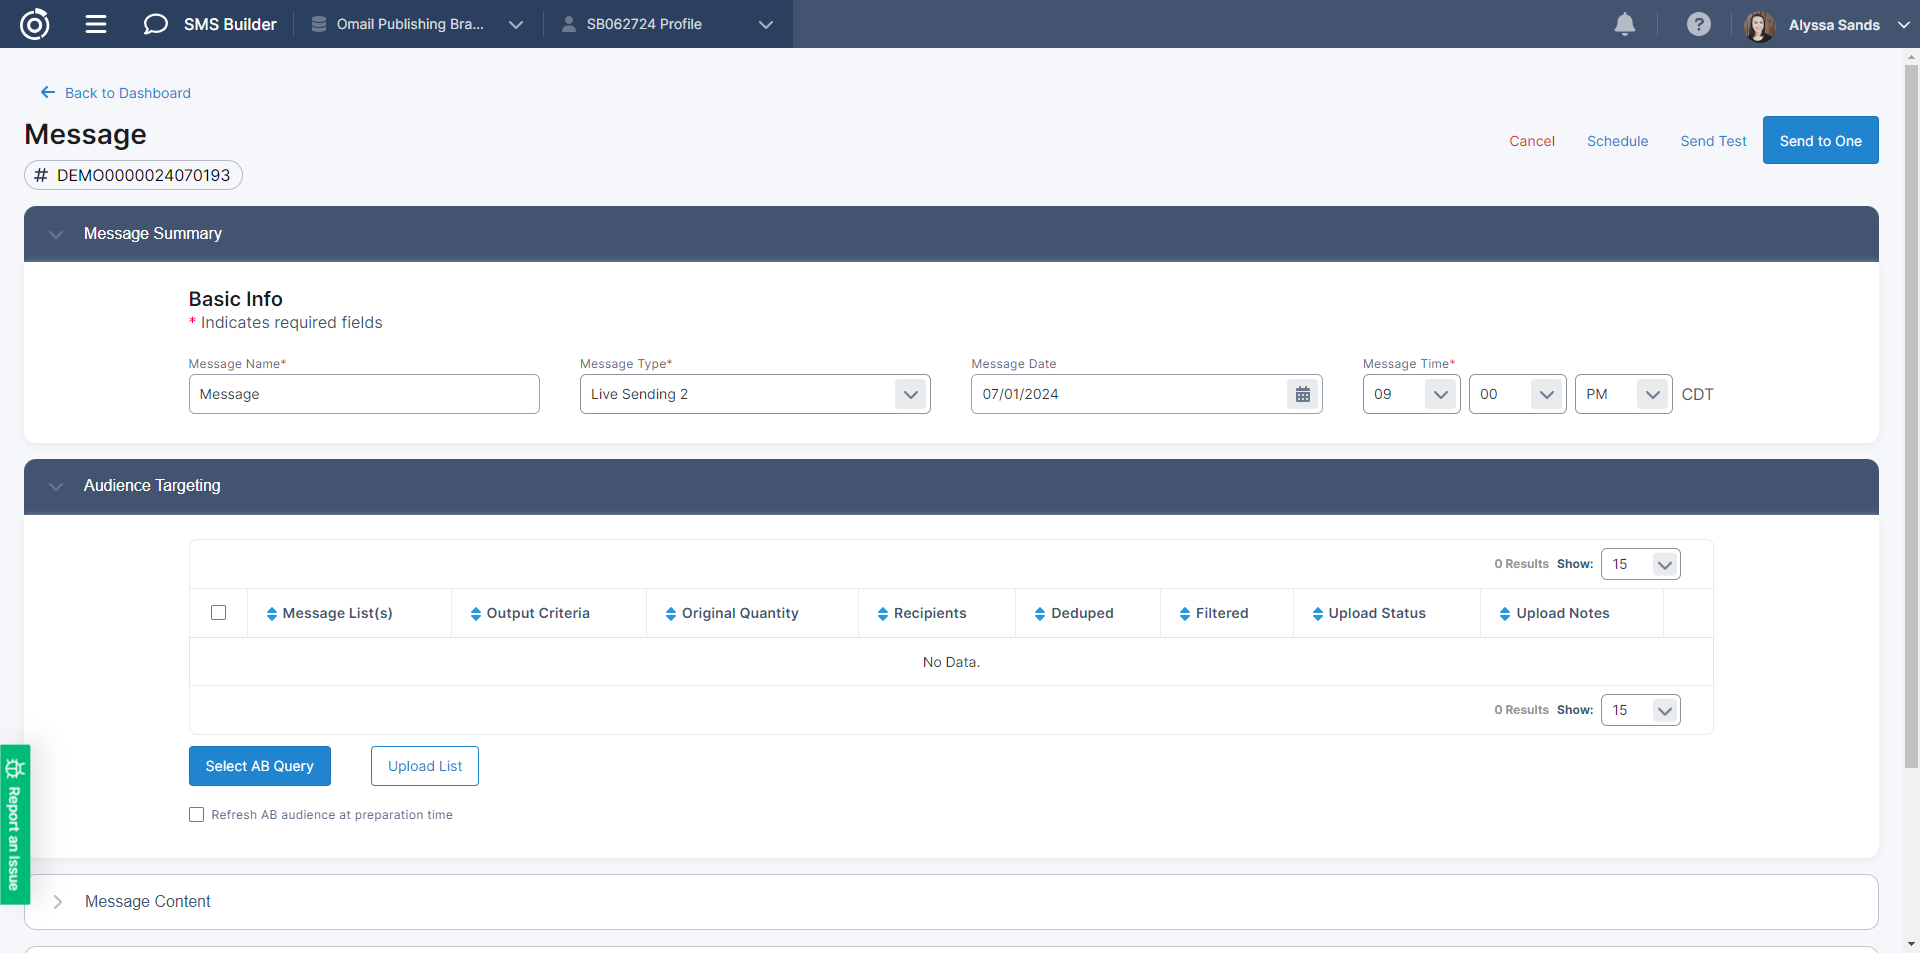Click Alyssa Sands profile avatar

(1759, 25)
